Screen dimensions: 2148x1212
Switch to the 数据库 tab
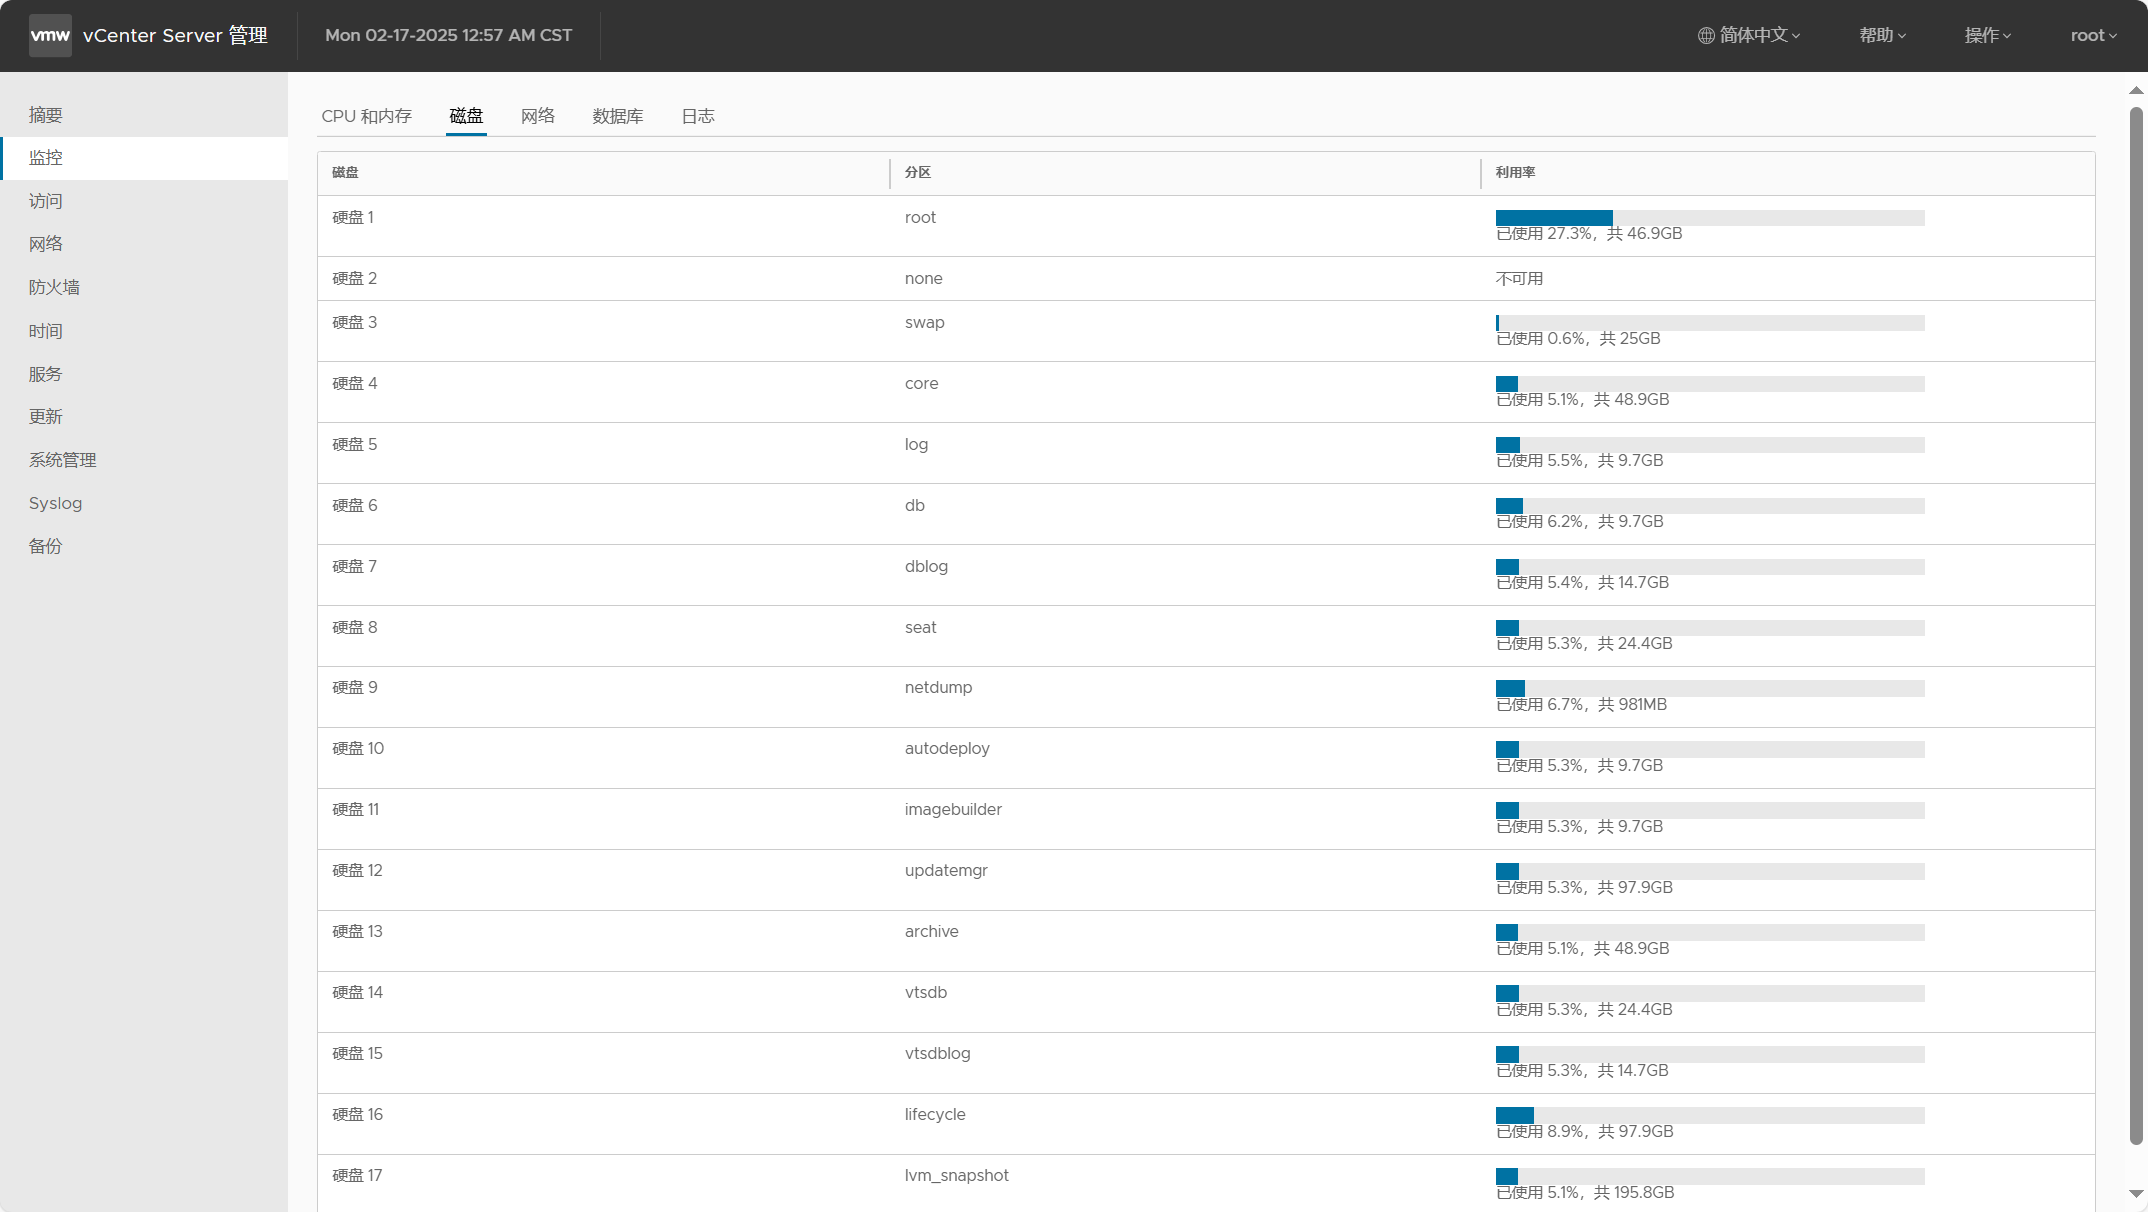(x=618, y=115)
